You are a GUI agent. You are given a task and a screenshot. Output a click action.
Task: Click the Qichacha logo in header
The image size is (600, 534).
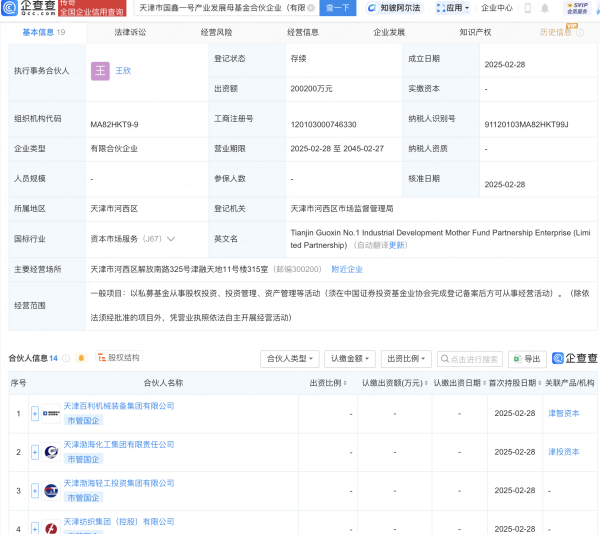click(29, 8)
